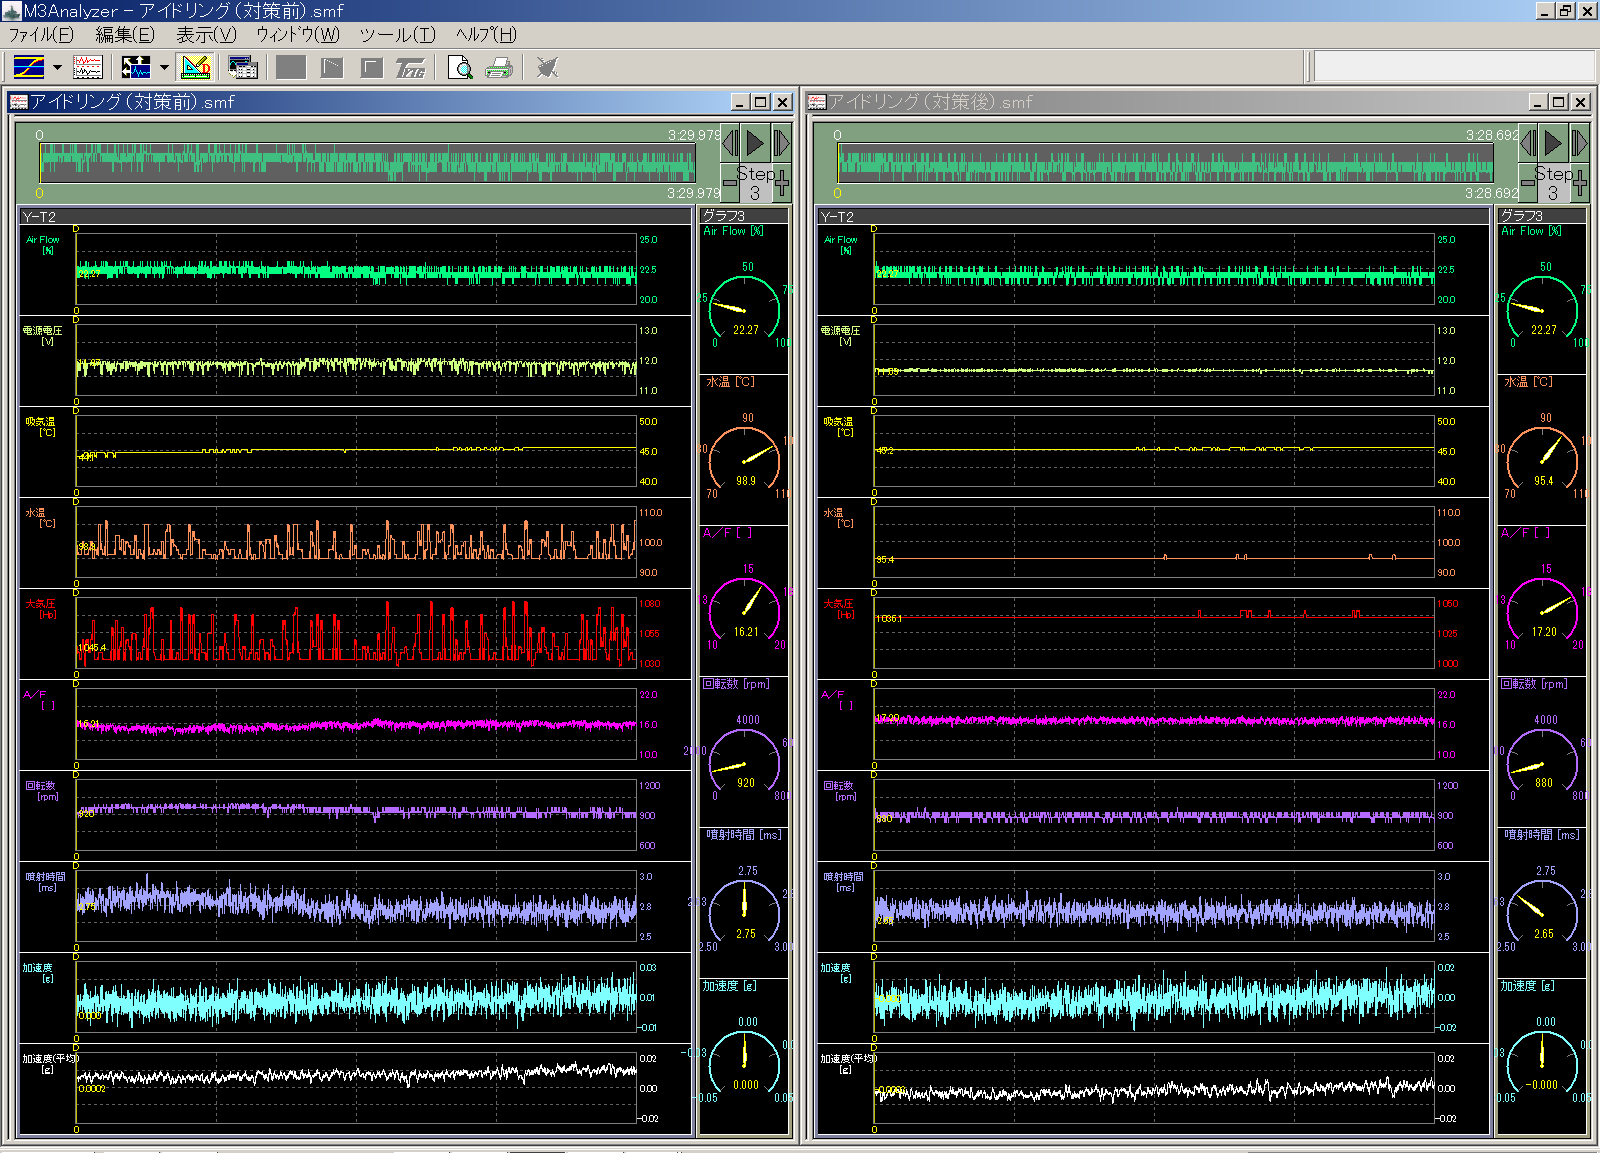The width and height of the screenshot is (1600, 1153).
Task: Click the red and black waveform list icon
Action: point(88,68)
